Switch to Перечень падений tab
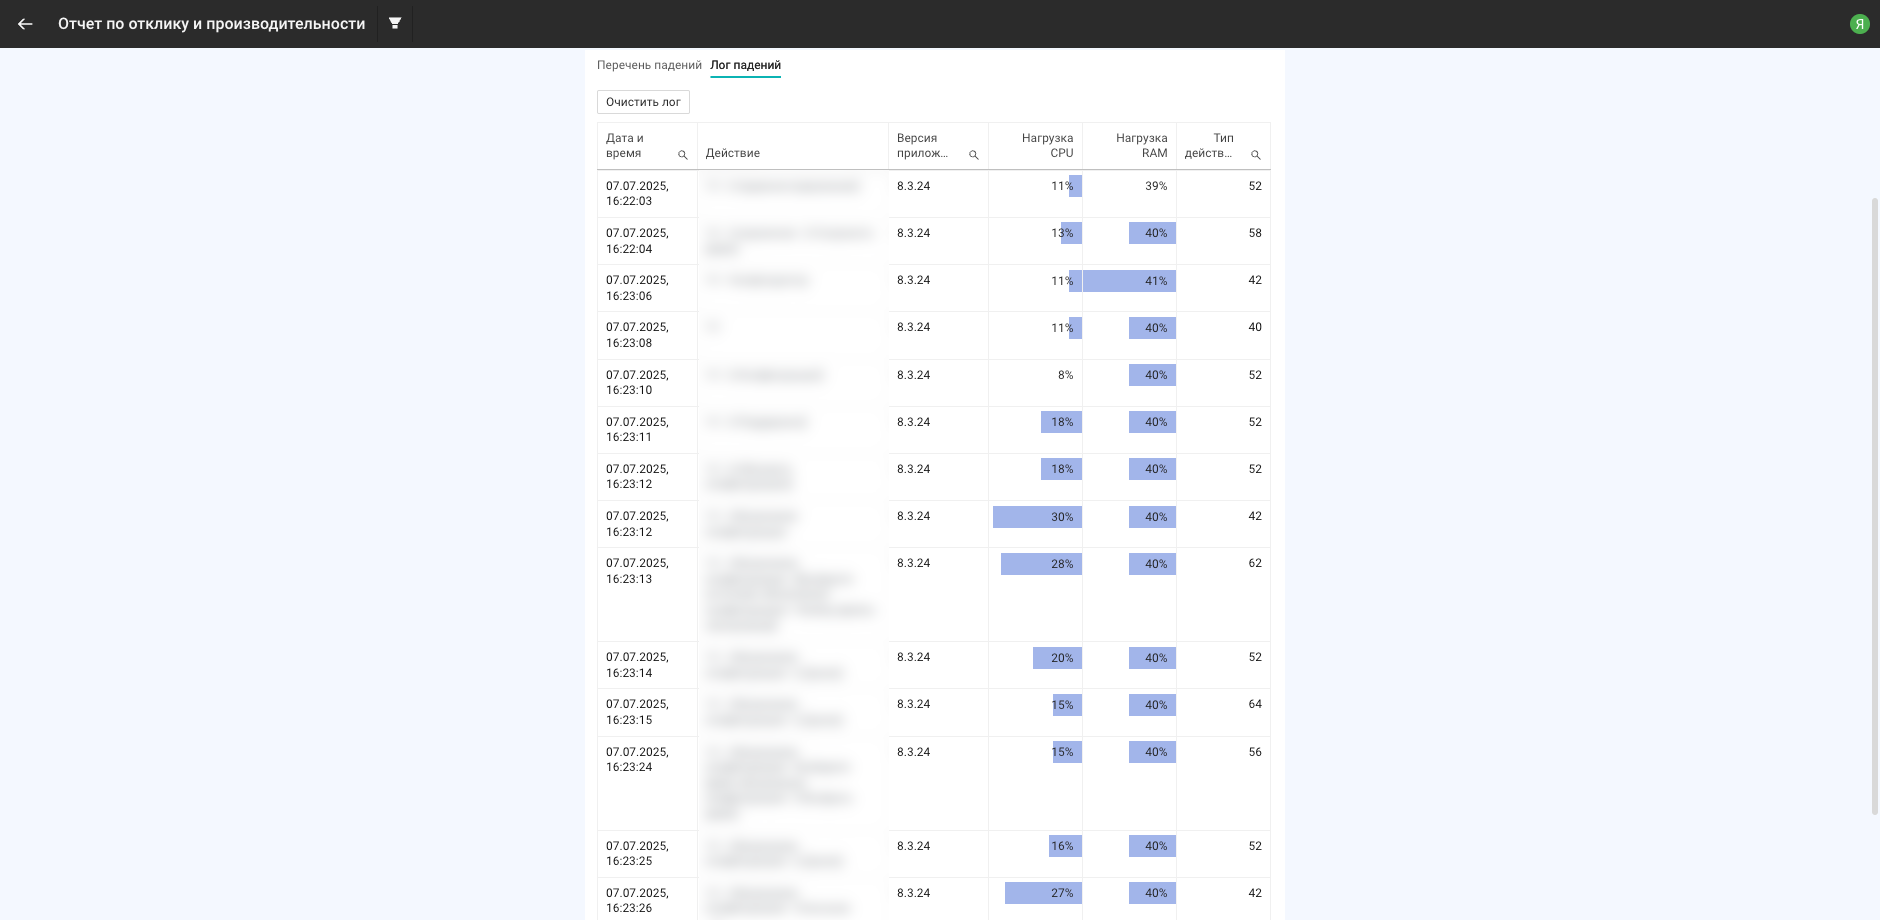Image resolution: width=1880 pixels, height=920 pixels. pos(649,65)
